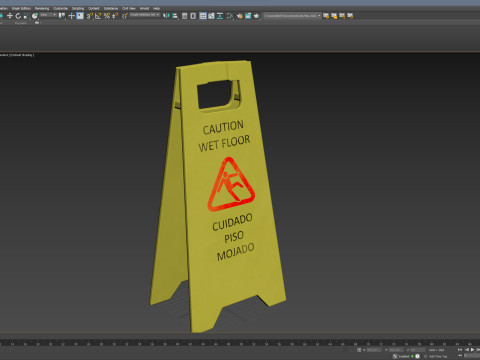Screen dimensions: 480x360
Task: Click the second project folder icon after the path dropdown
Action: (334, 16)
